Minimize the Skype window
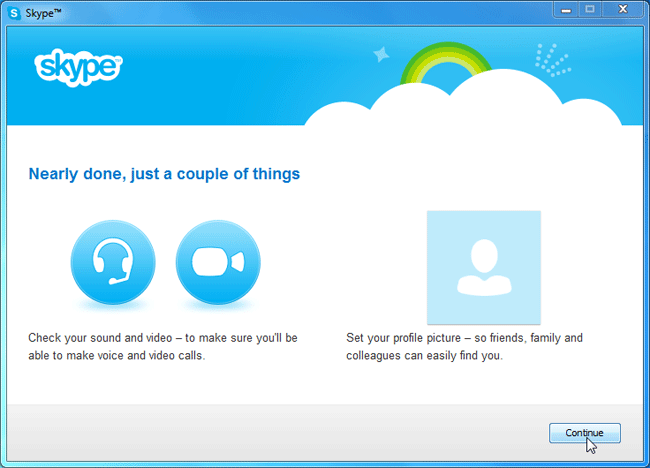 (566, 10)
